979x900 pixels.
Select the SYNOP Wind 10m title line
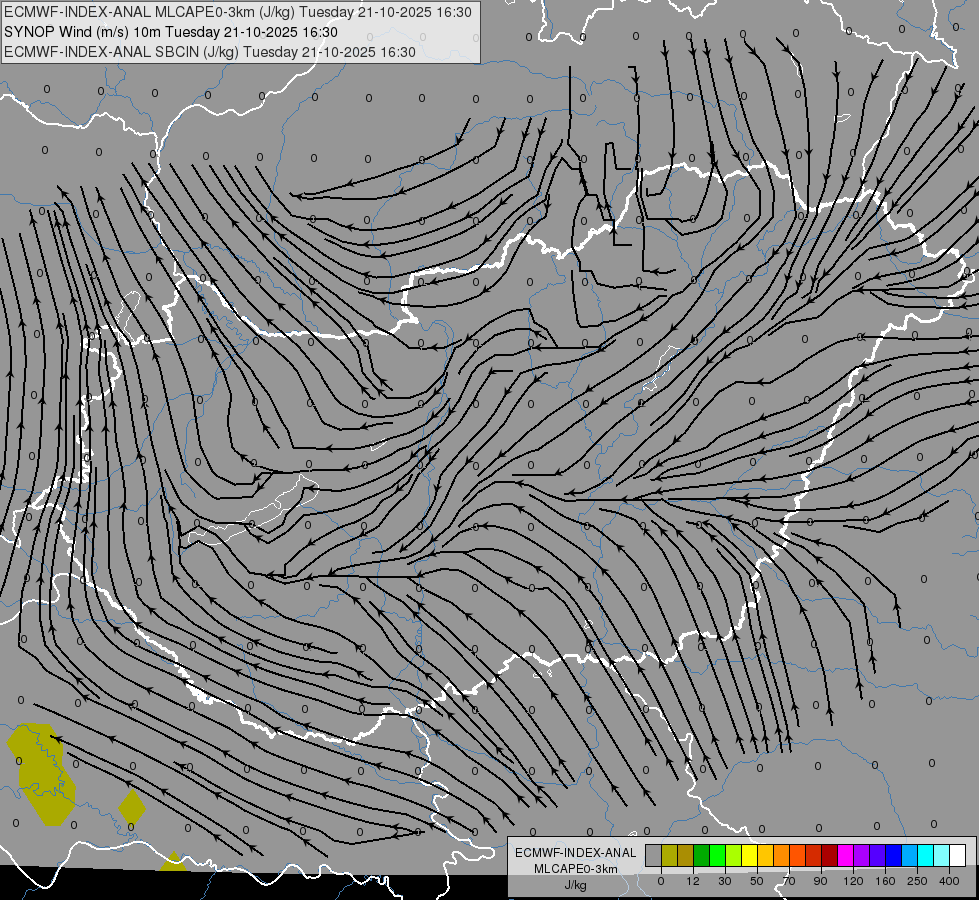(171, 32)
